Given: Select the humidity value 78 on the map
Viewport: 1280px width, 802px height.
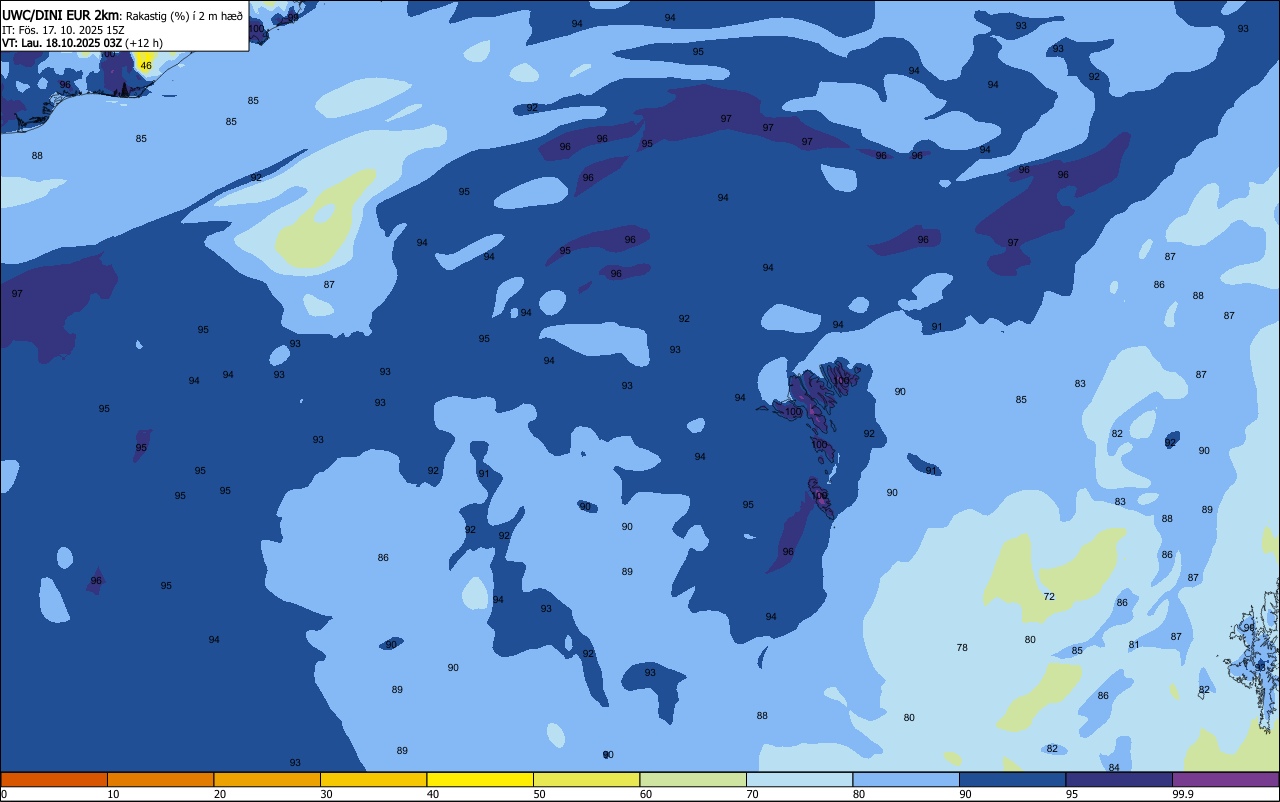Looking at the screenshot, I should [x=962, y=648].
